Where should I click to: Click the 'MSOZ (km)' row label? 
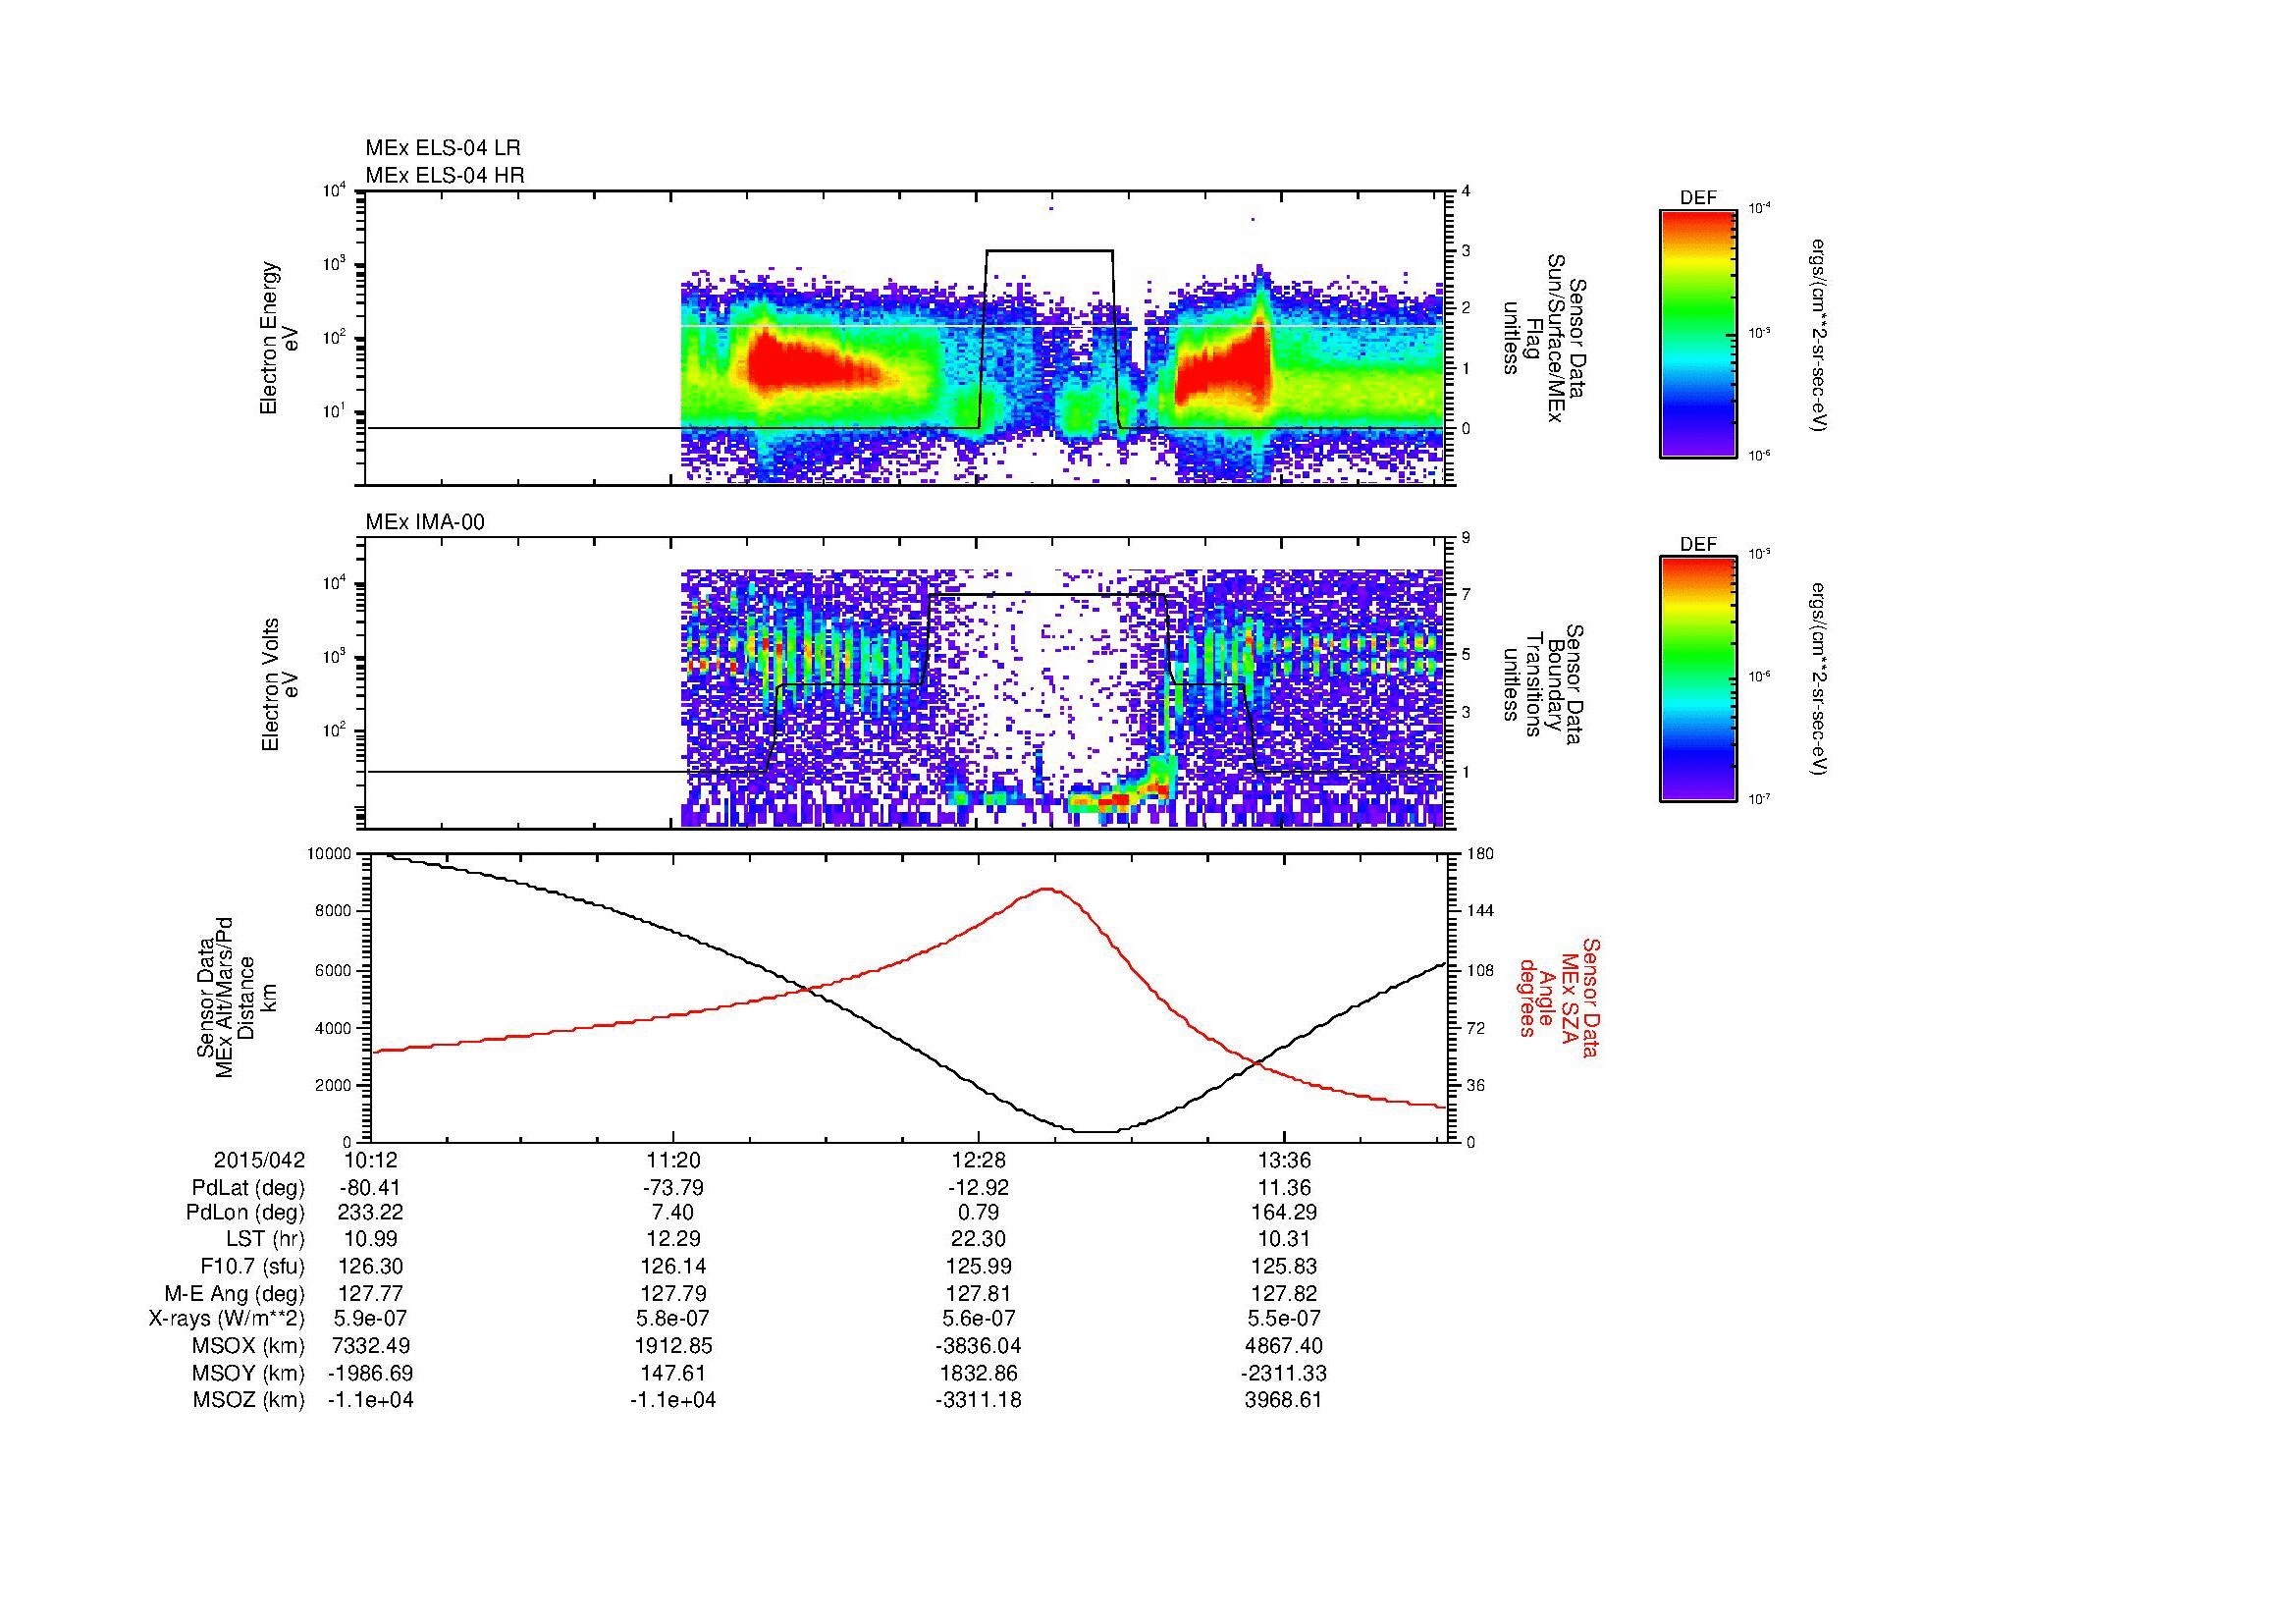(x=249, y=1401)
